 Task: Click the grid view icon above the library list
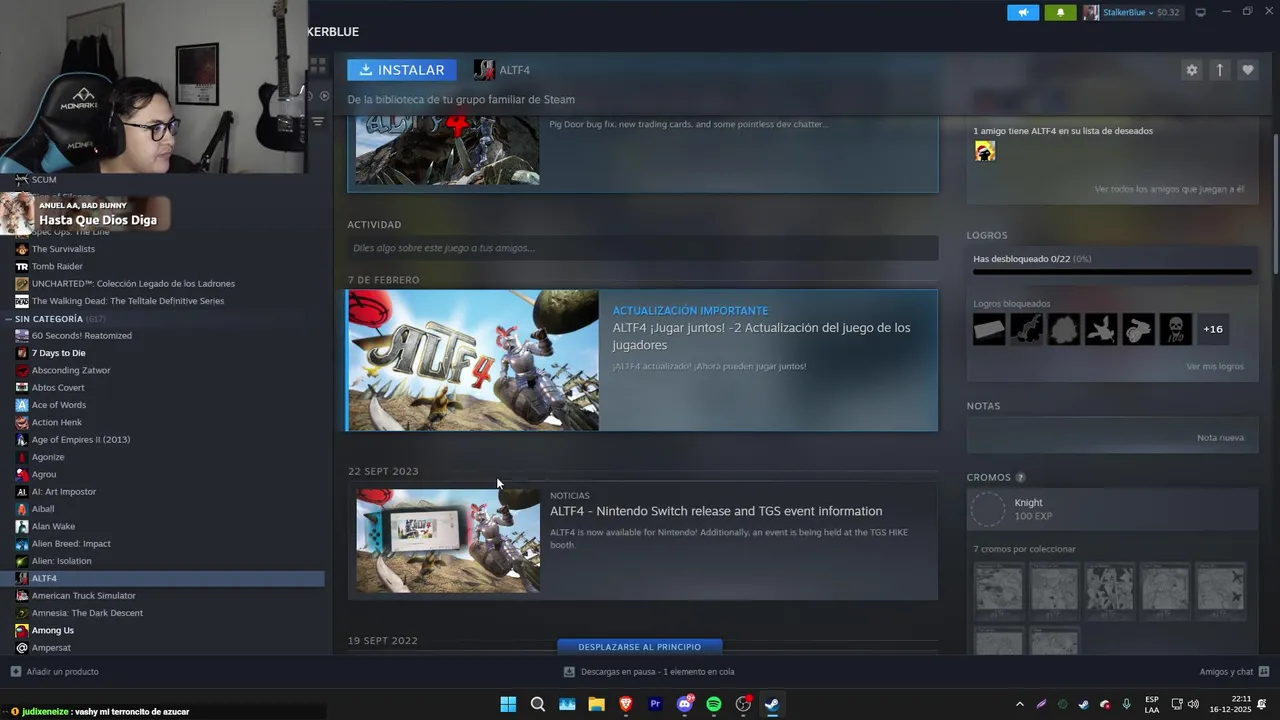pos(318,65)
